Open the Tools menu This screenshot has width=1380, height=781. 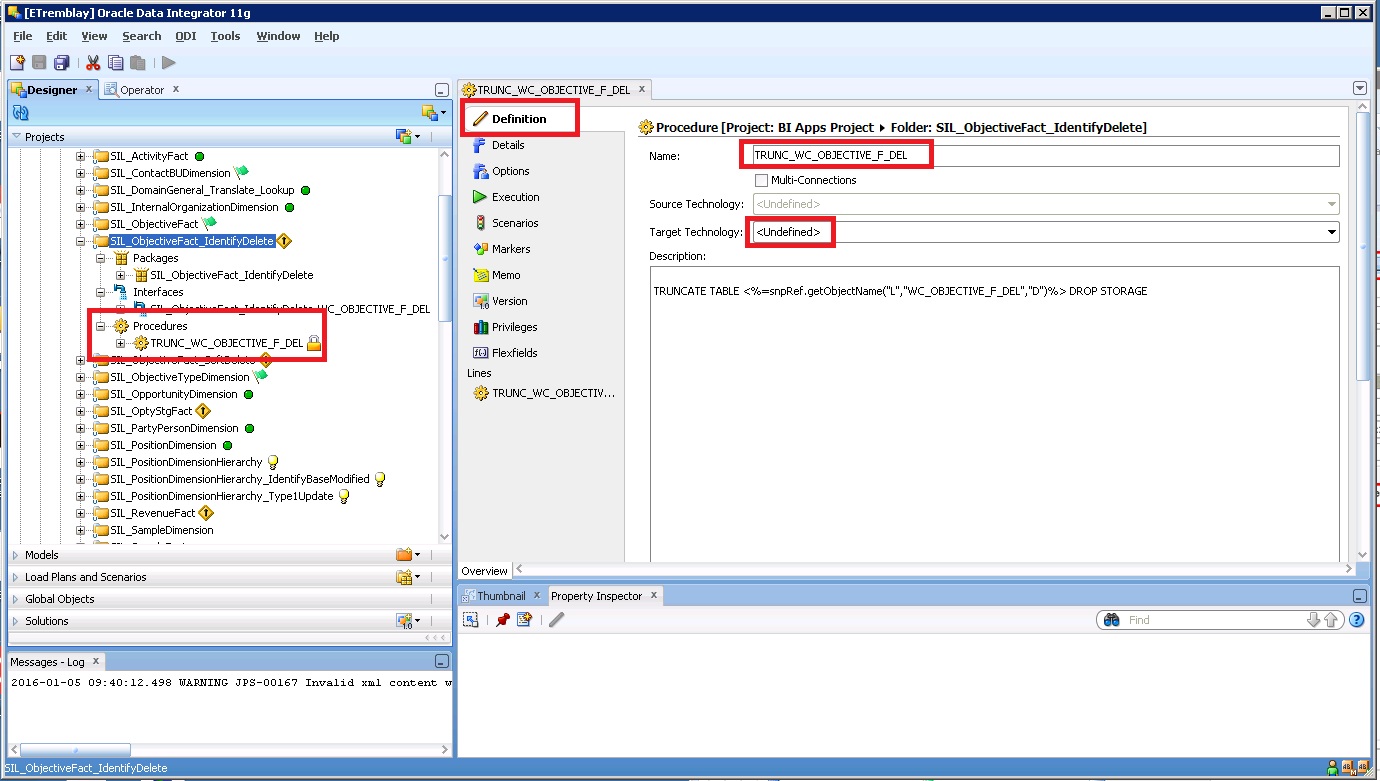point(224,36)
